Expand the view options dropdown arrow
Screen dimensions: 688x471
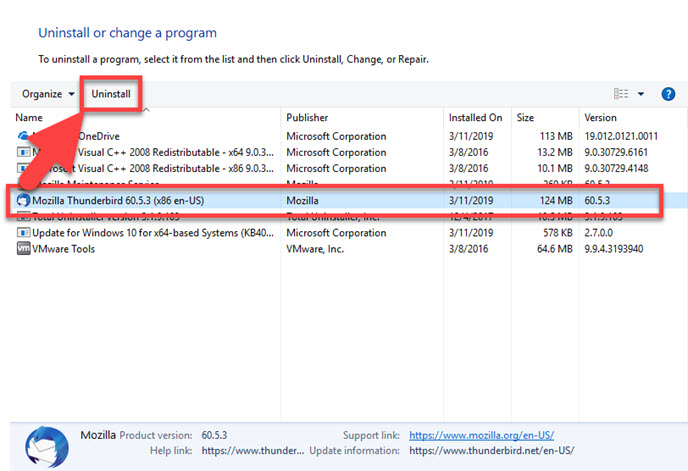click(x=641, y=94)
